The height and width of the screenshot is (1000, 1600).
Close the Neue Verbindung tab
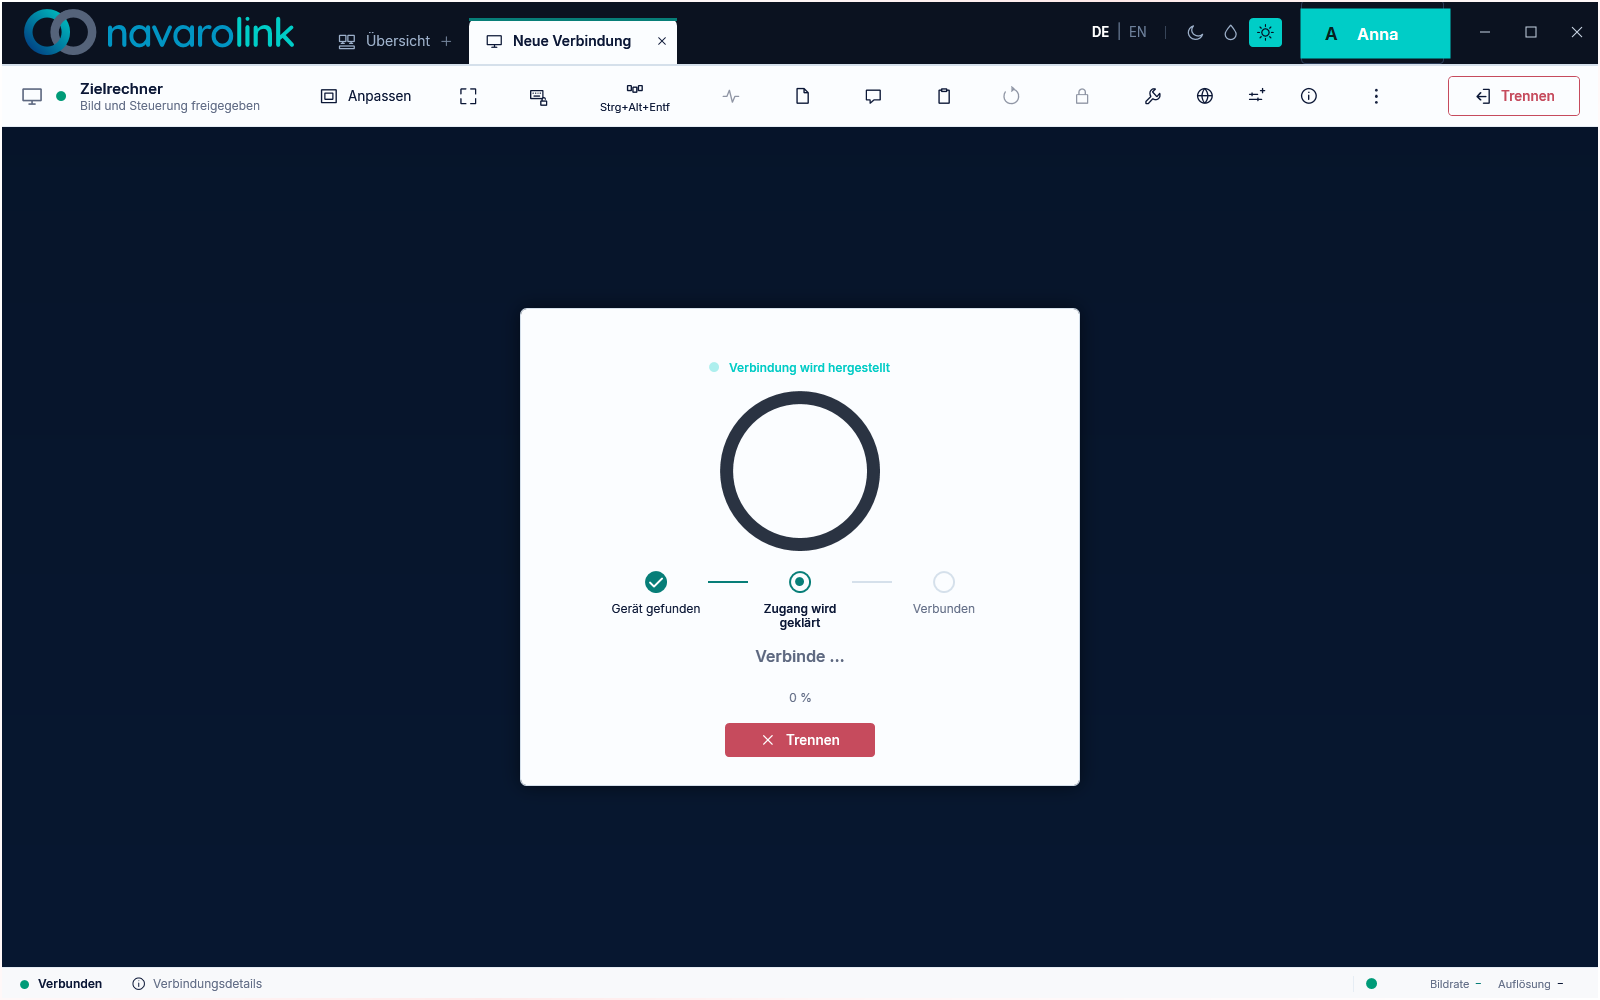click(x=662, y=41)
